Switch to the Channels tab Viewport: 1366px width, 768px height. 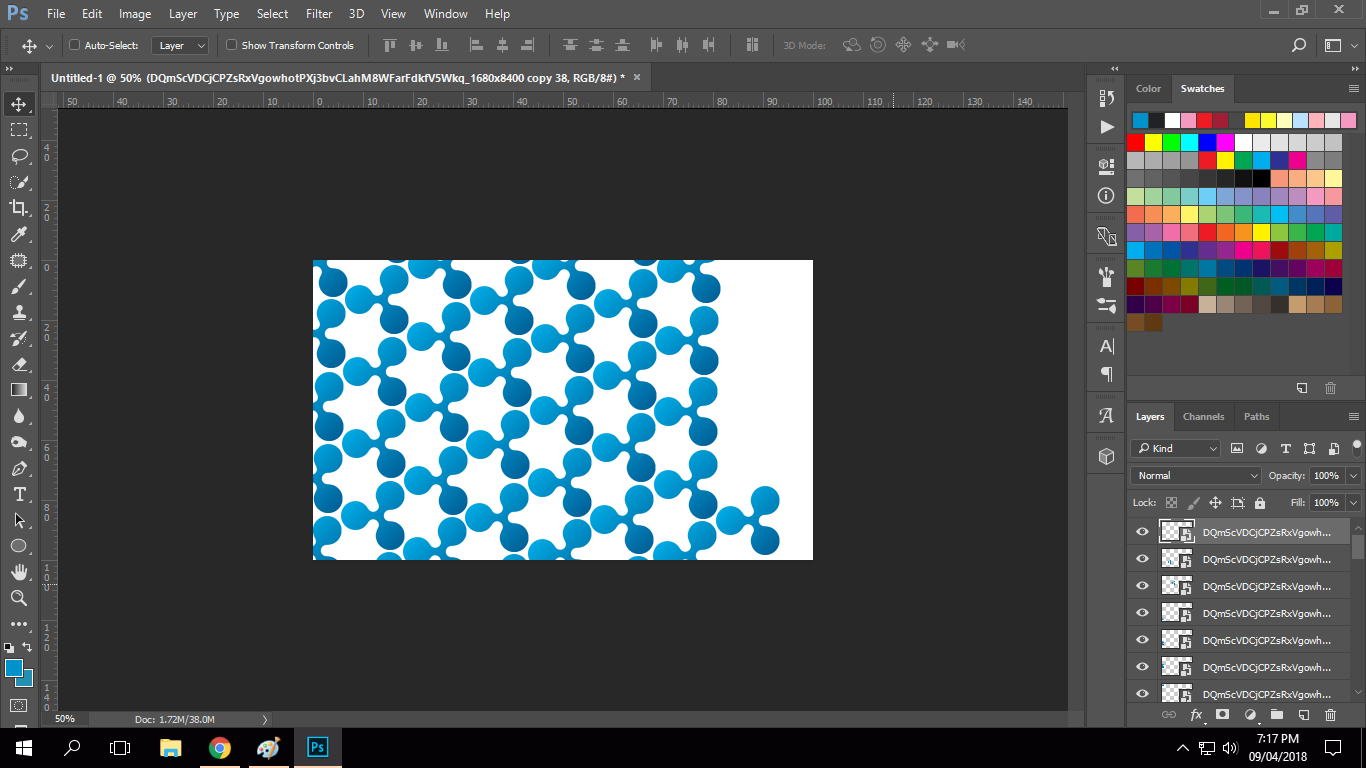[x=1203, y=416]
